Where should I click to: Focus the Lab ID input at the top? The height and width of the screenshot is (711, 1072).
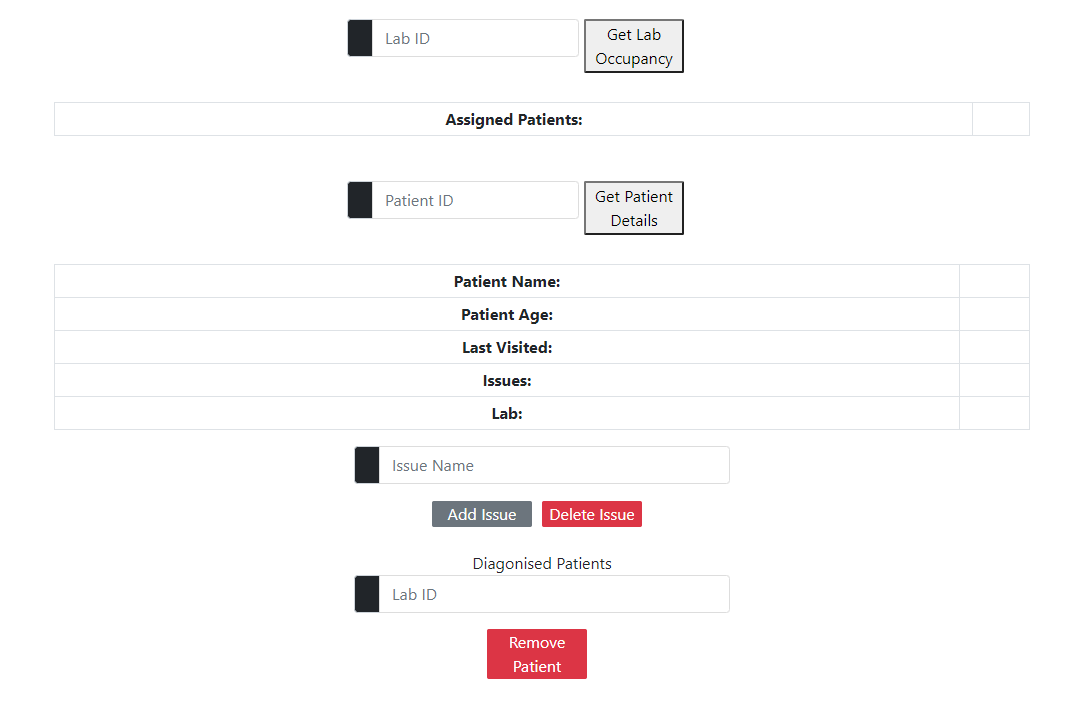point(470,37)
